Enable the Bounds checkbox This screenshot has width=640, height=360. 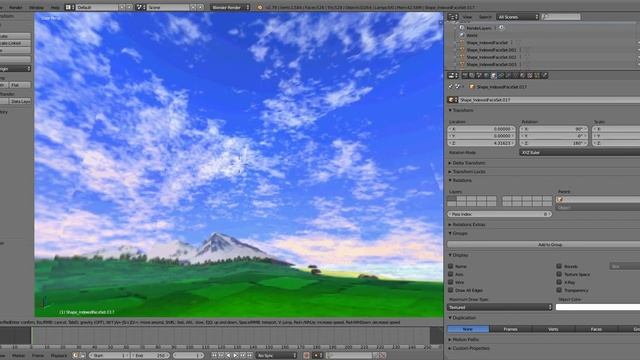[x=559, y=266]
